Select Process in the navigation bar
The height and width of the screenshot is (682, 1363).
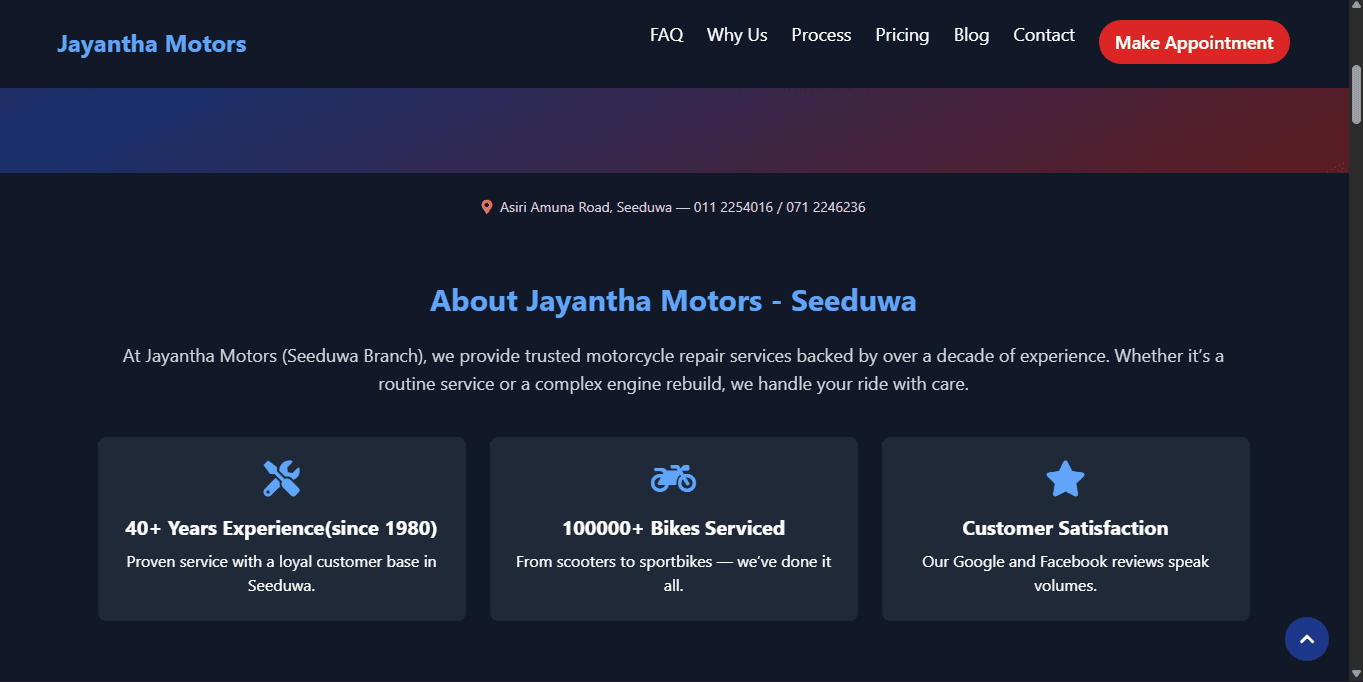(x=821, y=34)
